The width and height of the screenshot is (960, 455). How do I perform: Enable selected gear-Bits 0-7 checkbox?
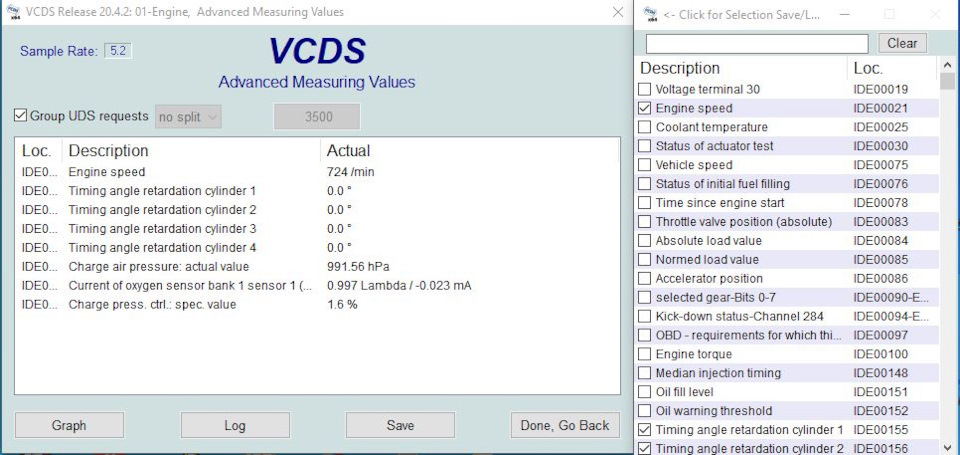645,298
